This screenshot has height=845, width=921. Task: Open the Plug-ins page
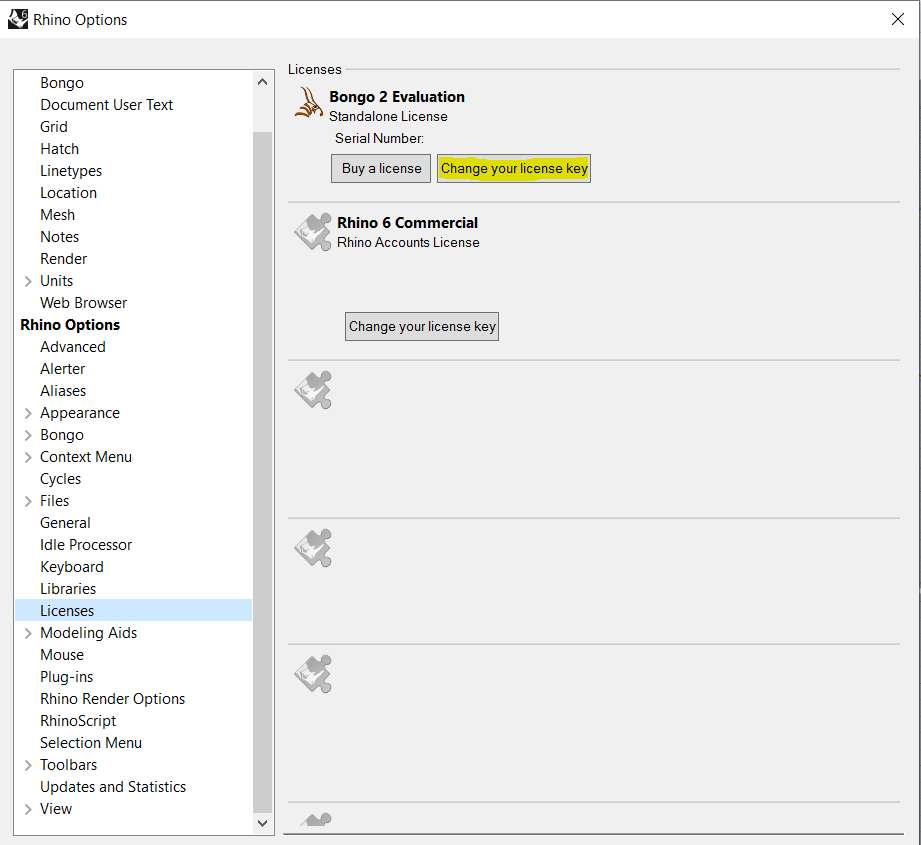(x=66, y=677)
